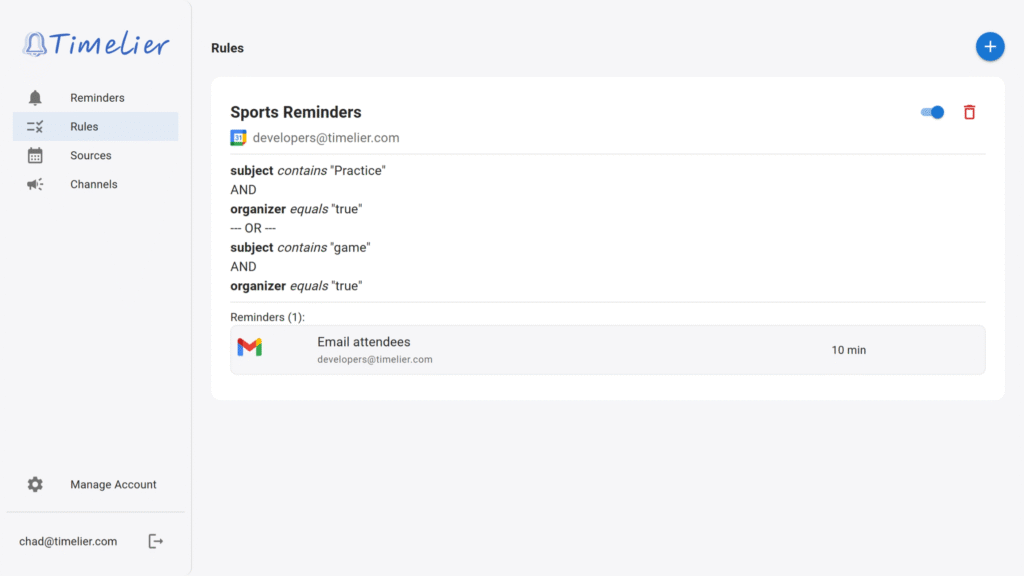1024x576 pixels.
Task: Click the Channels megaphone icon
Action: point(35,185)
